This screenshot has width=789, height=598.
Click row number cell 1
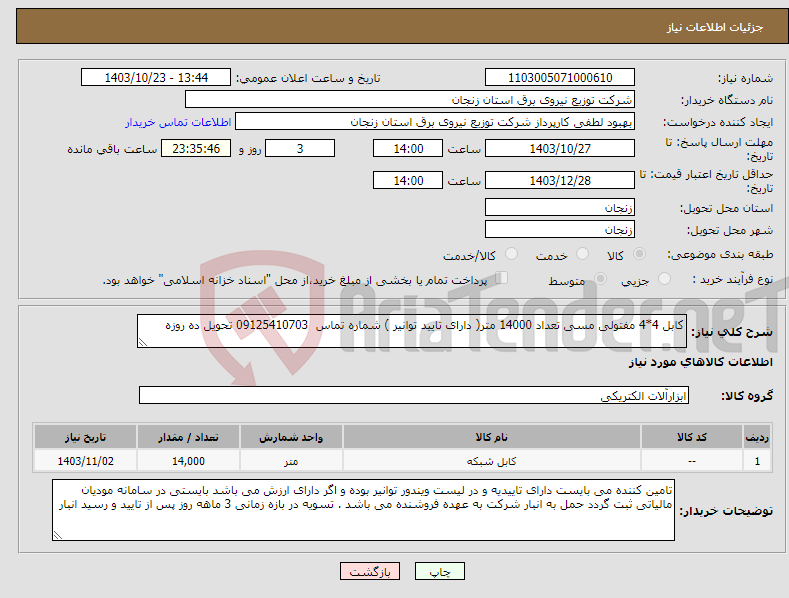coord(757,461)
